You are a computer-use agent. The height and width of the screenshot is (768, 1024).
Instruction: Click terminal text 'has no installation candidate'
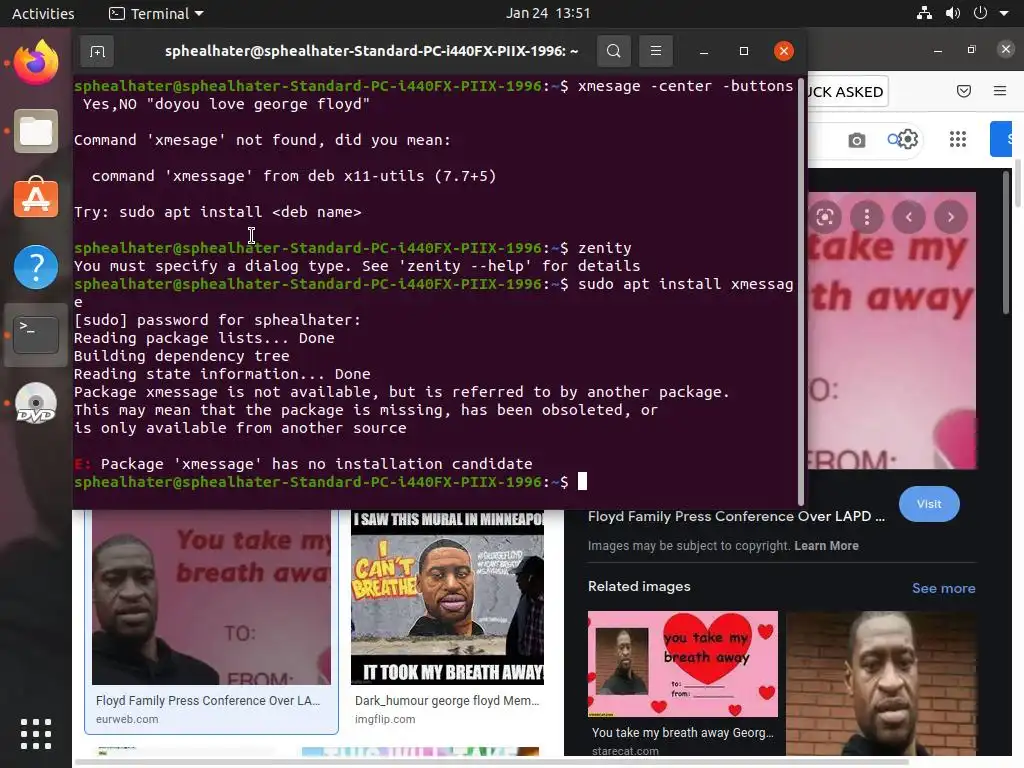402,464
